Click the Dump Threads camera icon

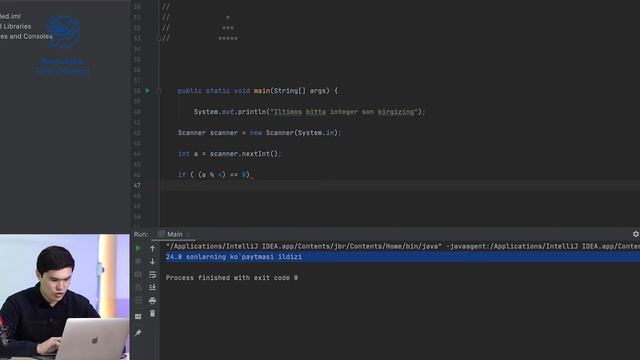point(138,274)
